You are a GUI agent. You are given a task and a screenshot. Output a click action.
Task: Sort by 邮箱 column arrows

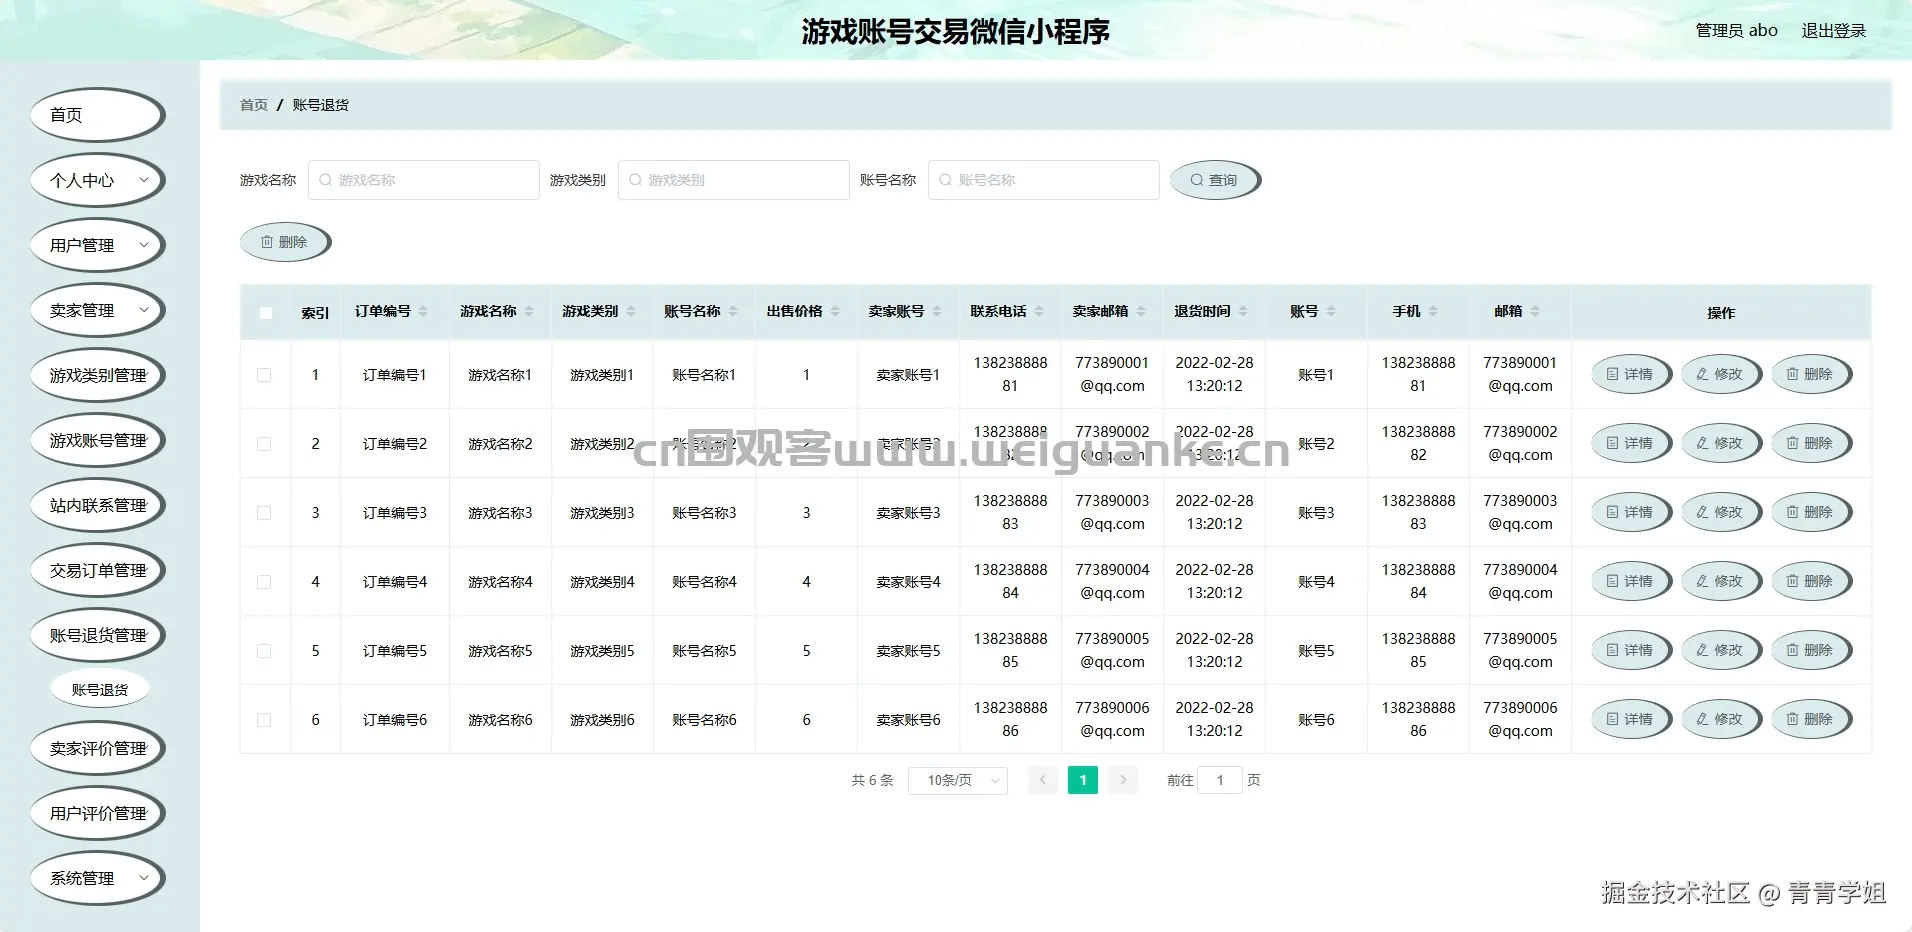pyautogui.click(x=1535, y=311)
